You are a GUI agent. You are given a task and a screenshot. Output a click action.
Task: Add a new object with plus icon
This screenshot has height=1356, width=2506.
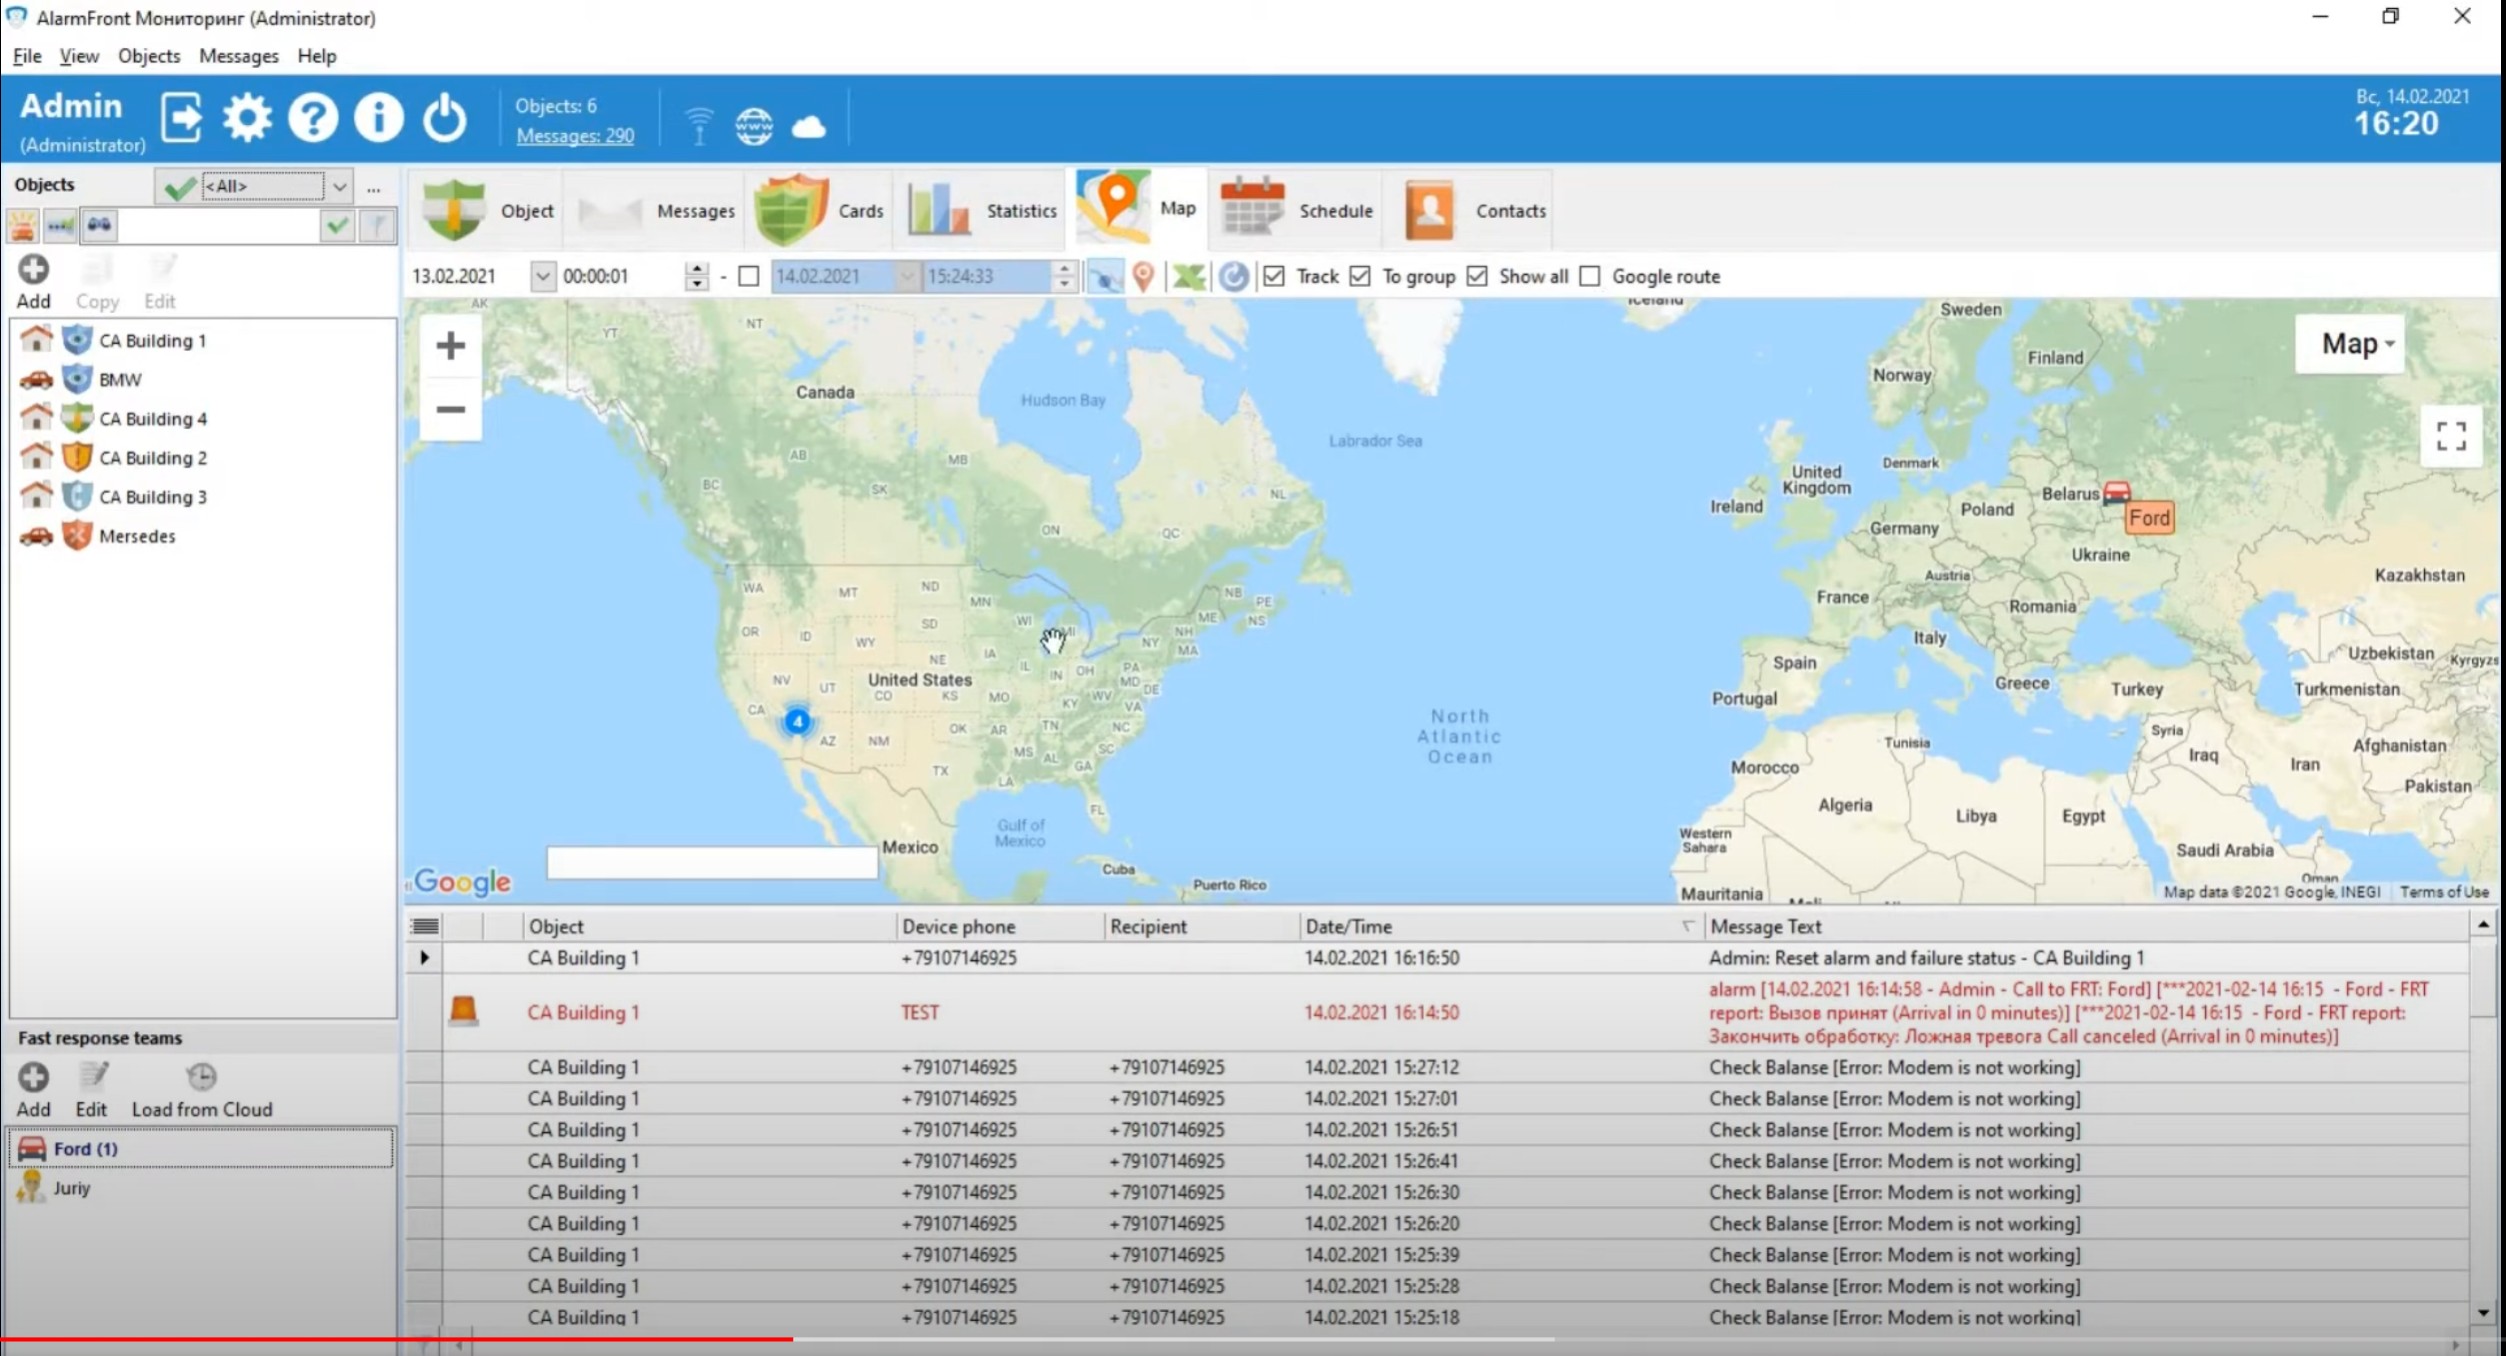(33, 270)
